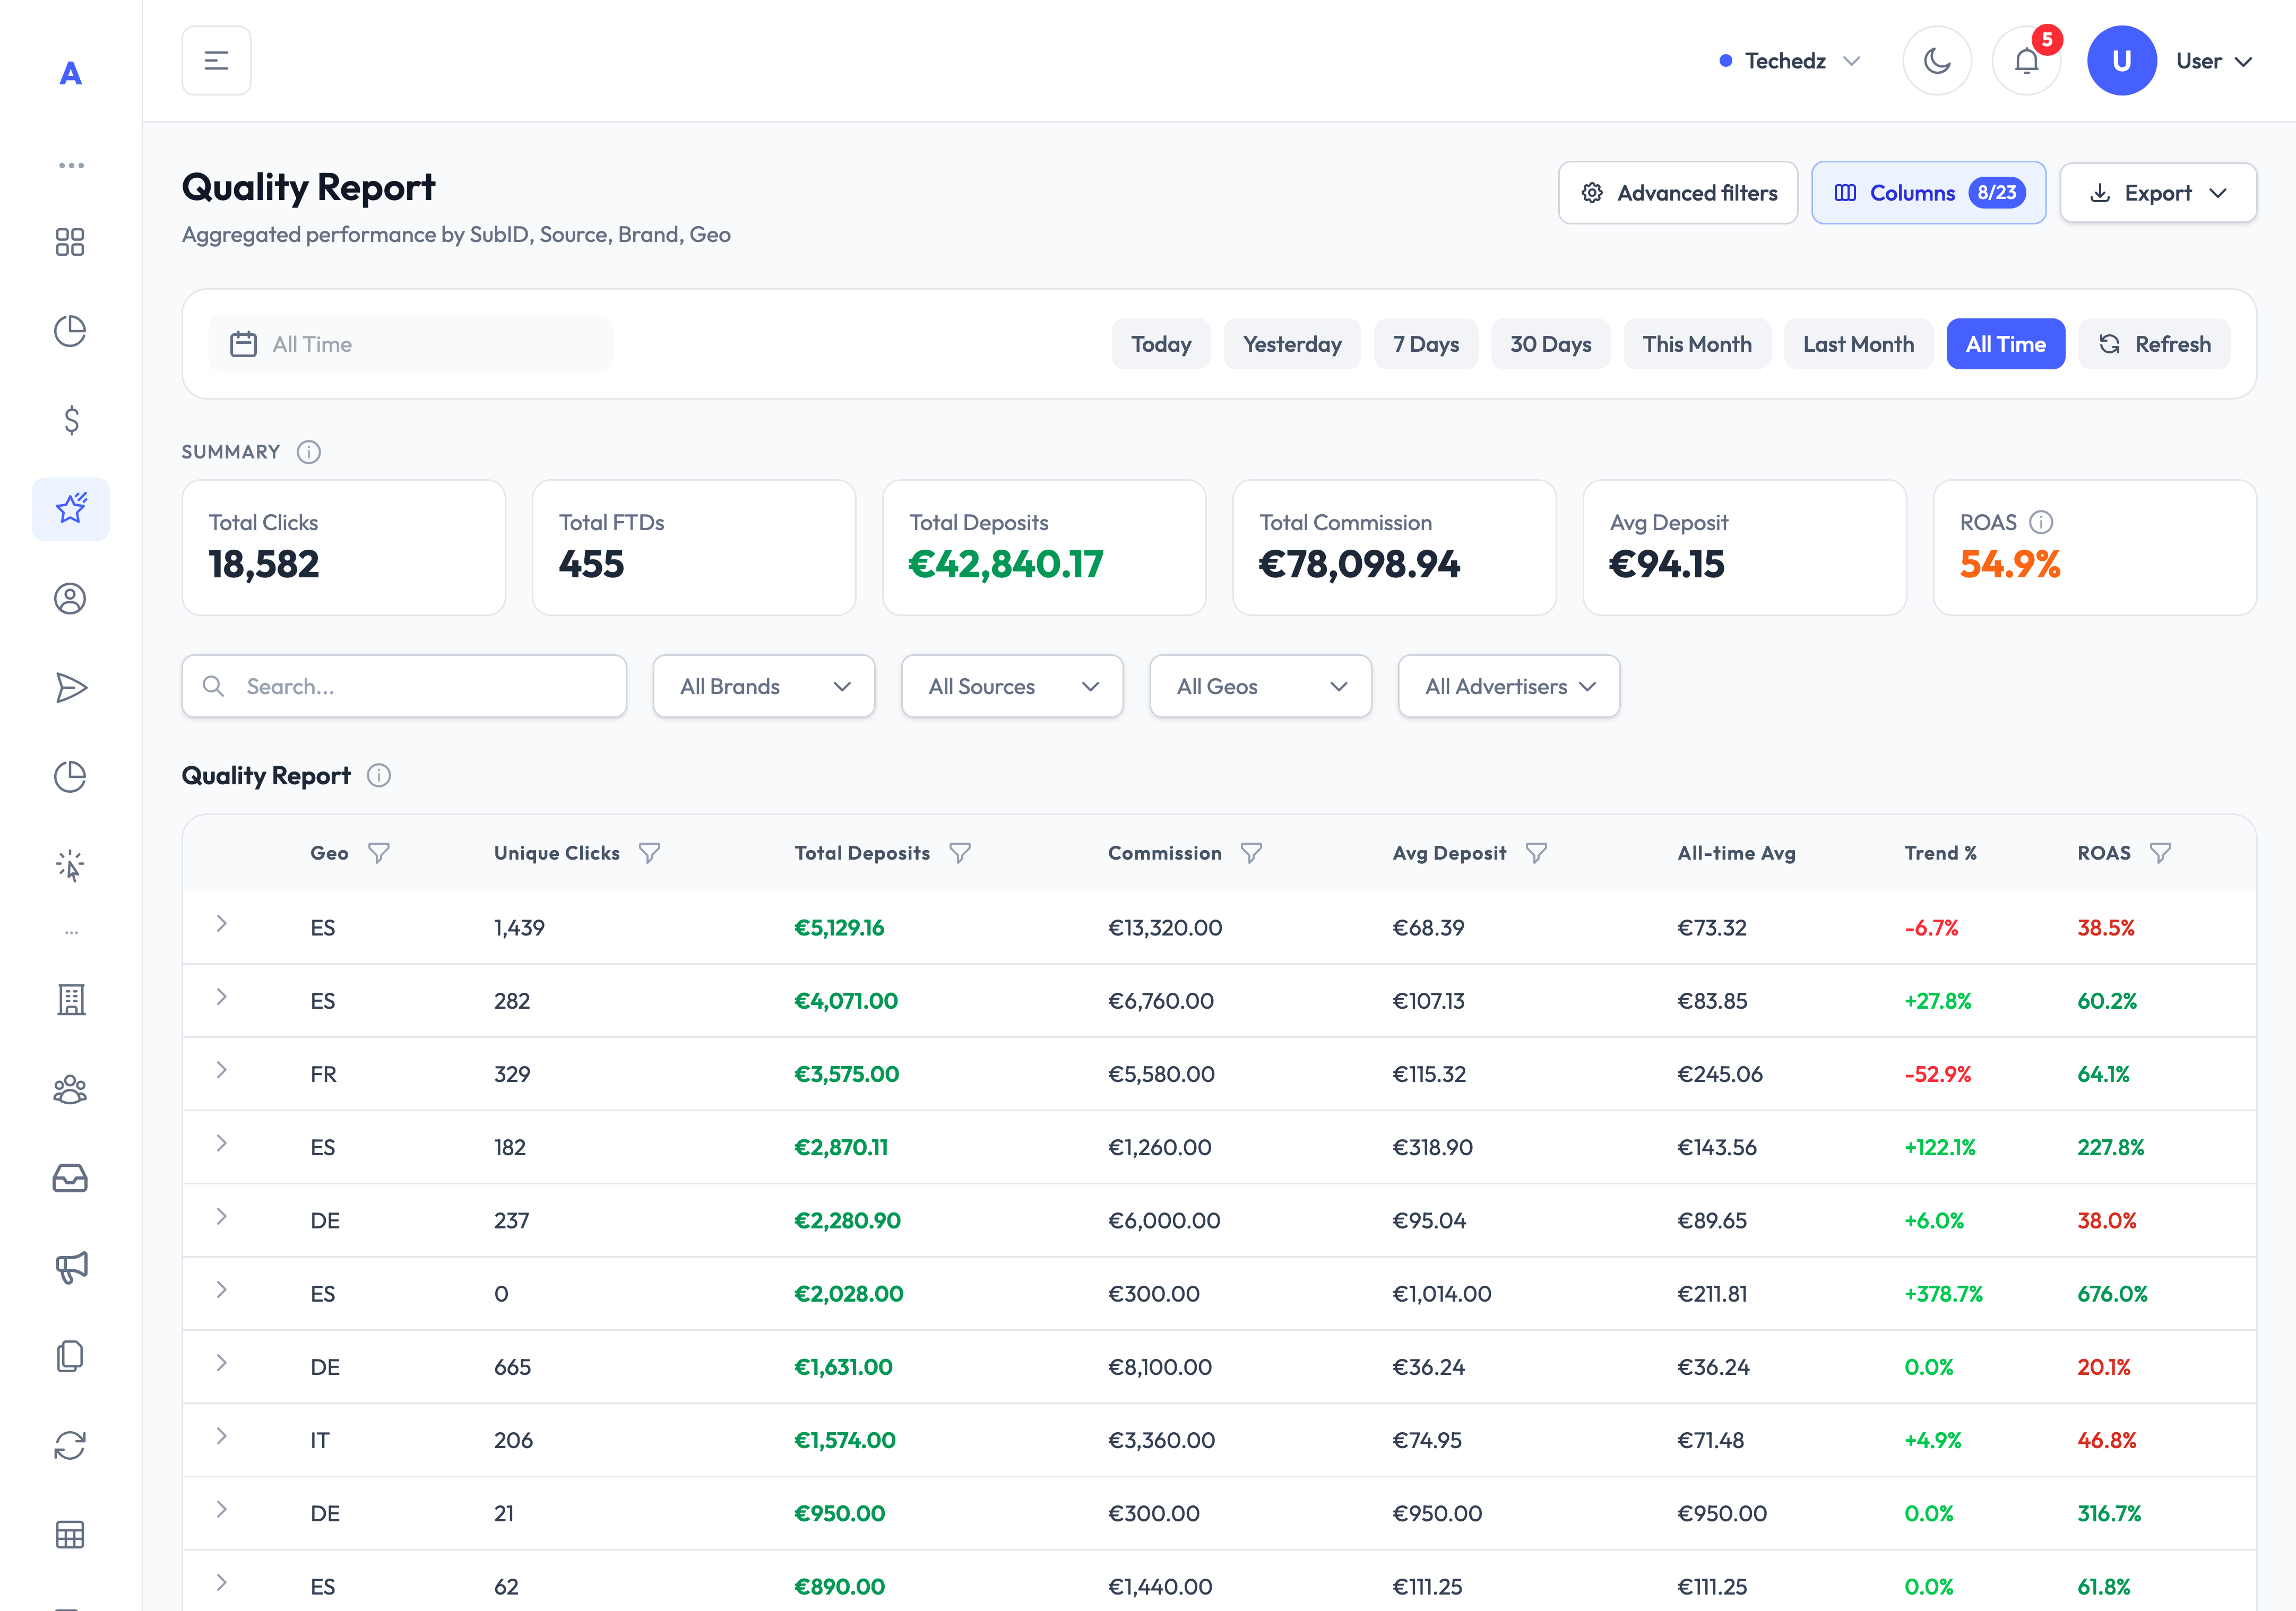Open the people group sidebar icon

pyautogui.click(x=70, y=1089)
